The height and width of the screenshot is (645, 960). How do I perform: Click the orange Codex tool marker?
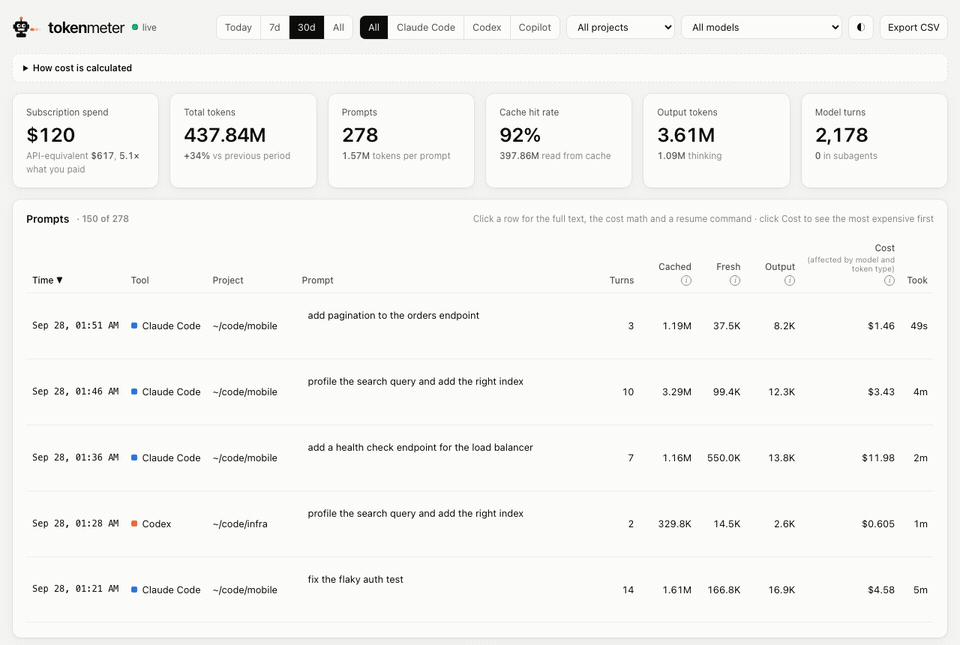(134, 524)
